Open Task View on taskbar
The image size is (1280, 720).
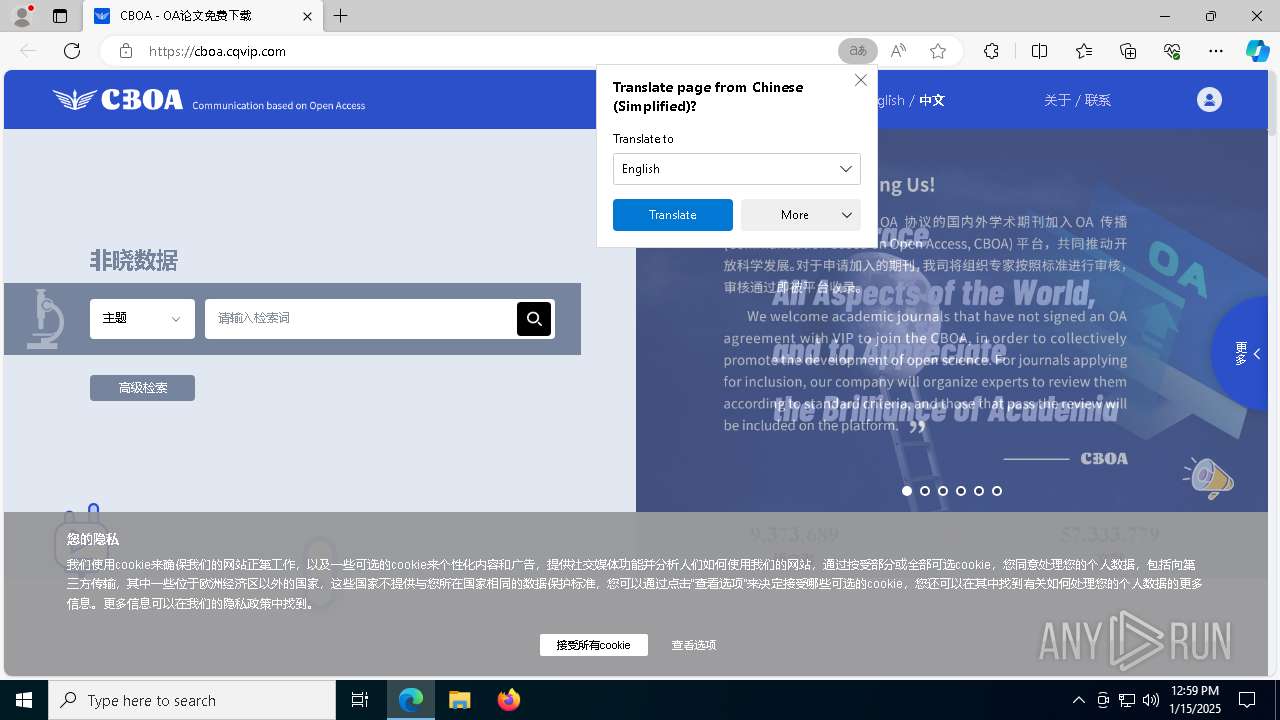tap(360, 700)
